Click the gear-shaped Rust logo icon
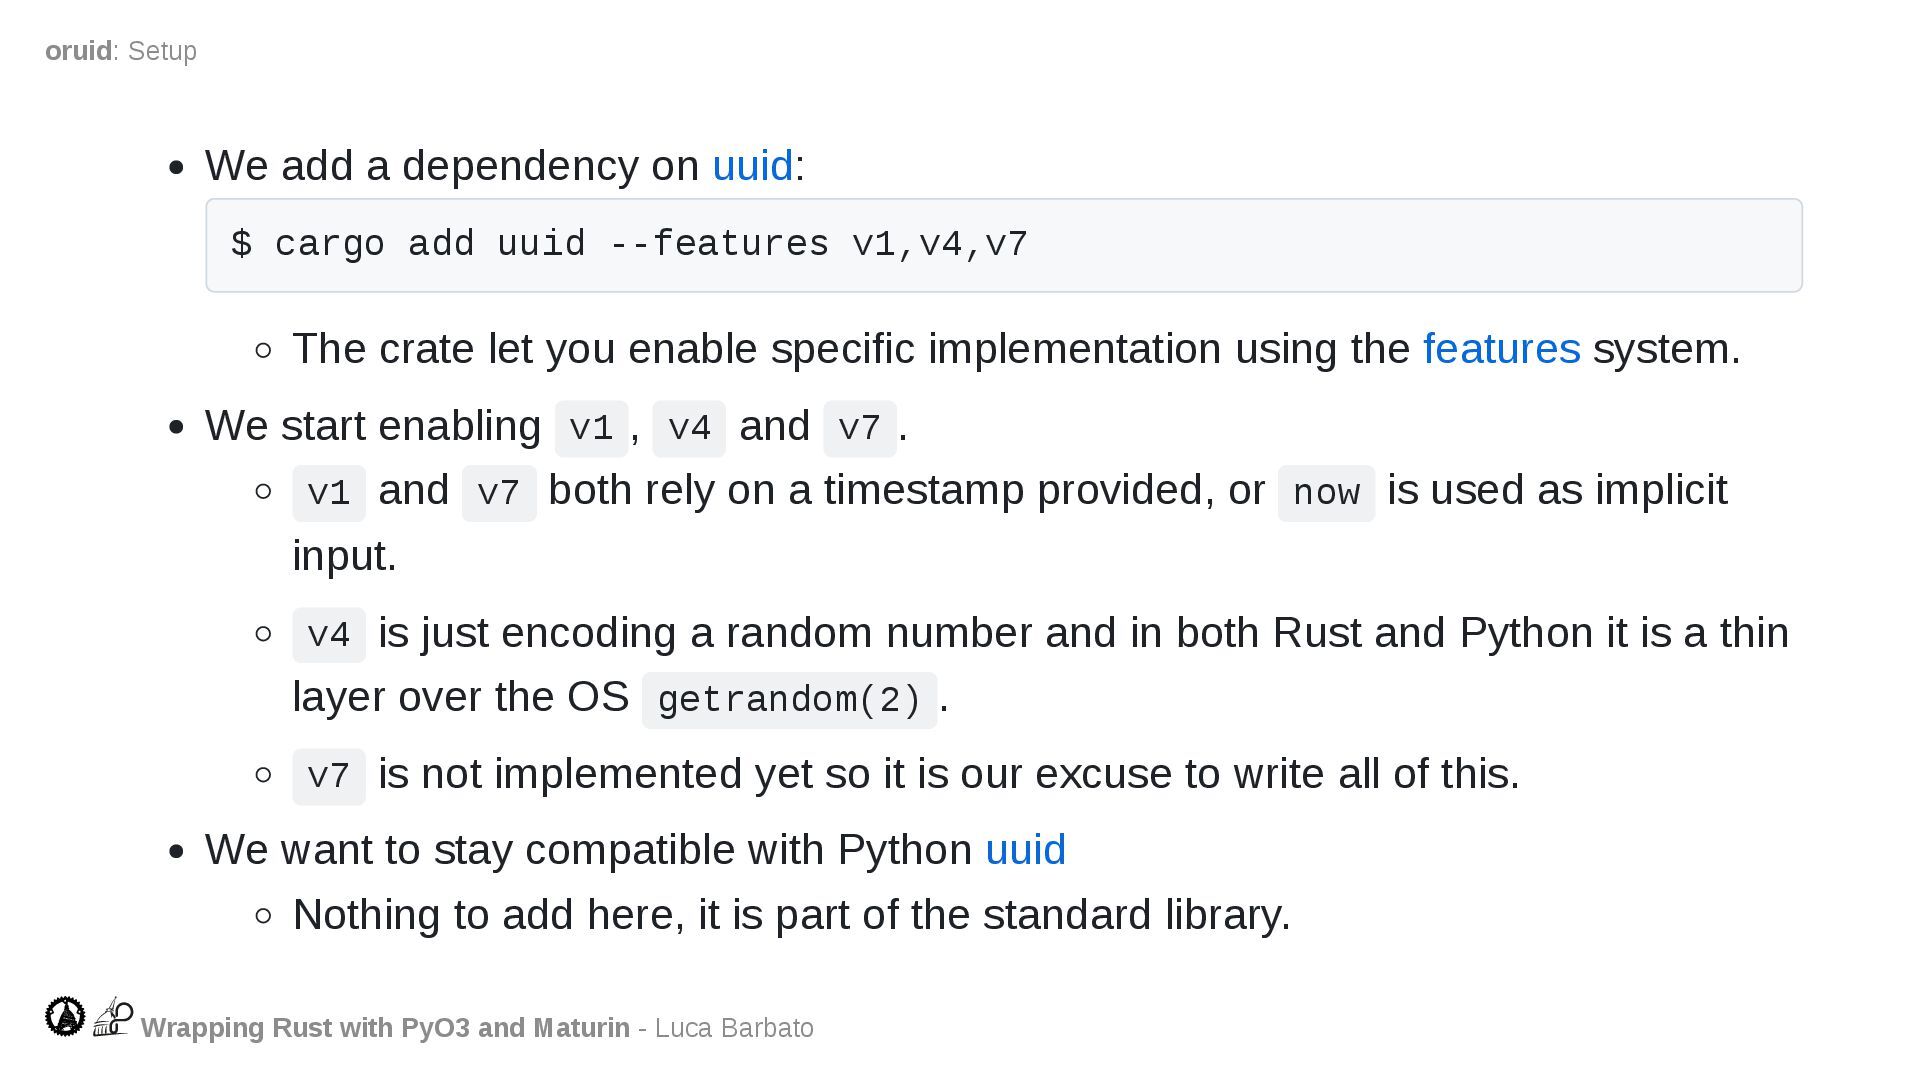The width and height of the screenshot is (1920, 1080). [65, 1016]
